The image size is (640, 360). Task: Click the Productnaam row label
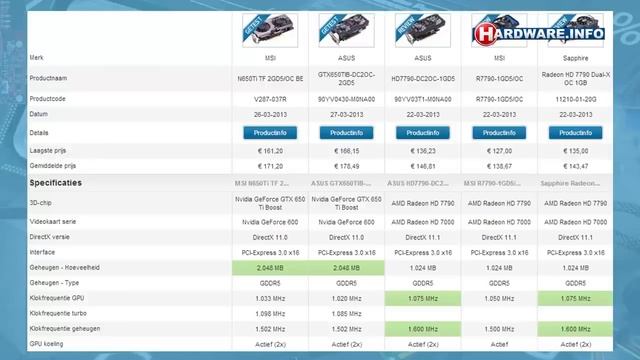48,78
